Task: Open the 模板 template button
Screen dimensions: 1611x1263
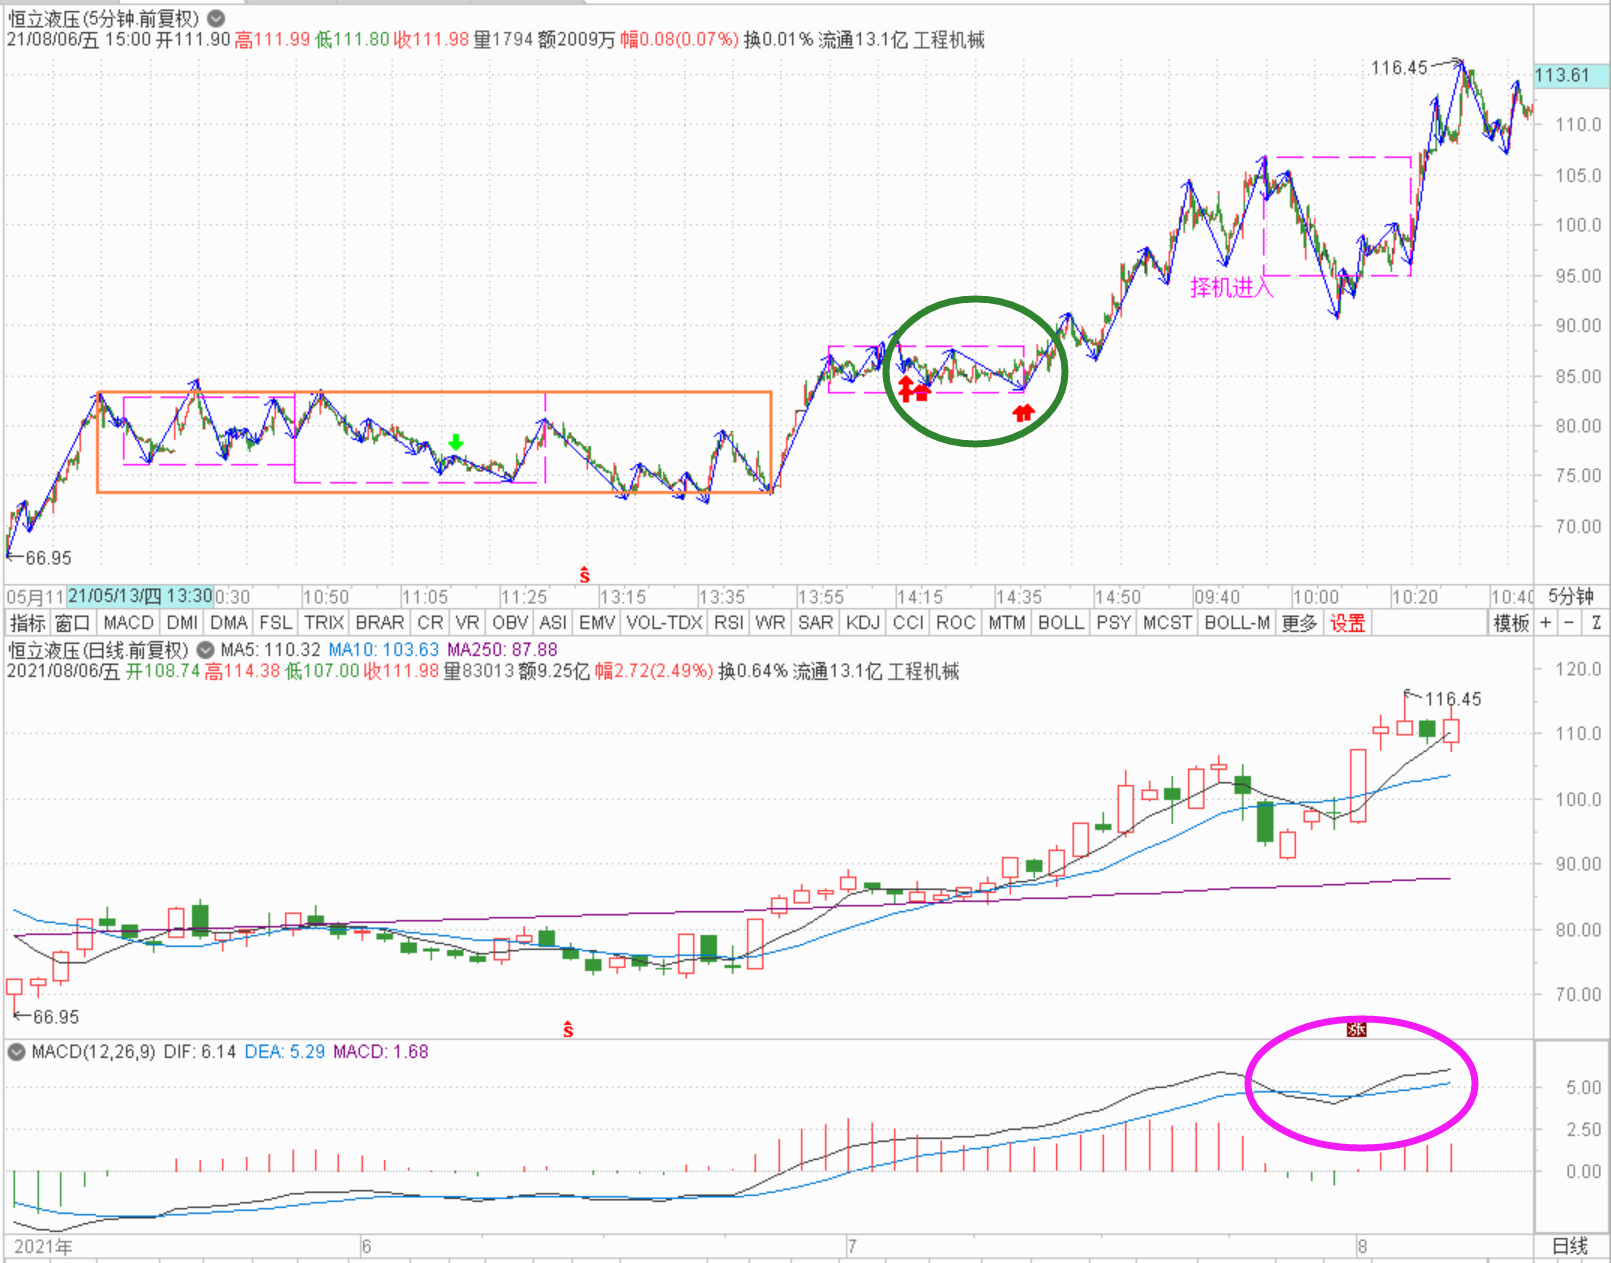Action: coord(1511,623)
